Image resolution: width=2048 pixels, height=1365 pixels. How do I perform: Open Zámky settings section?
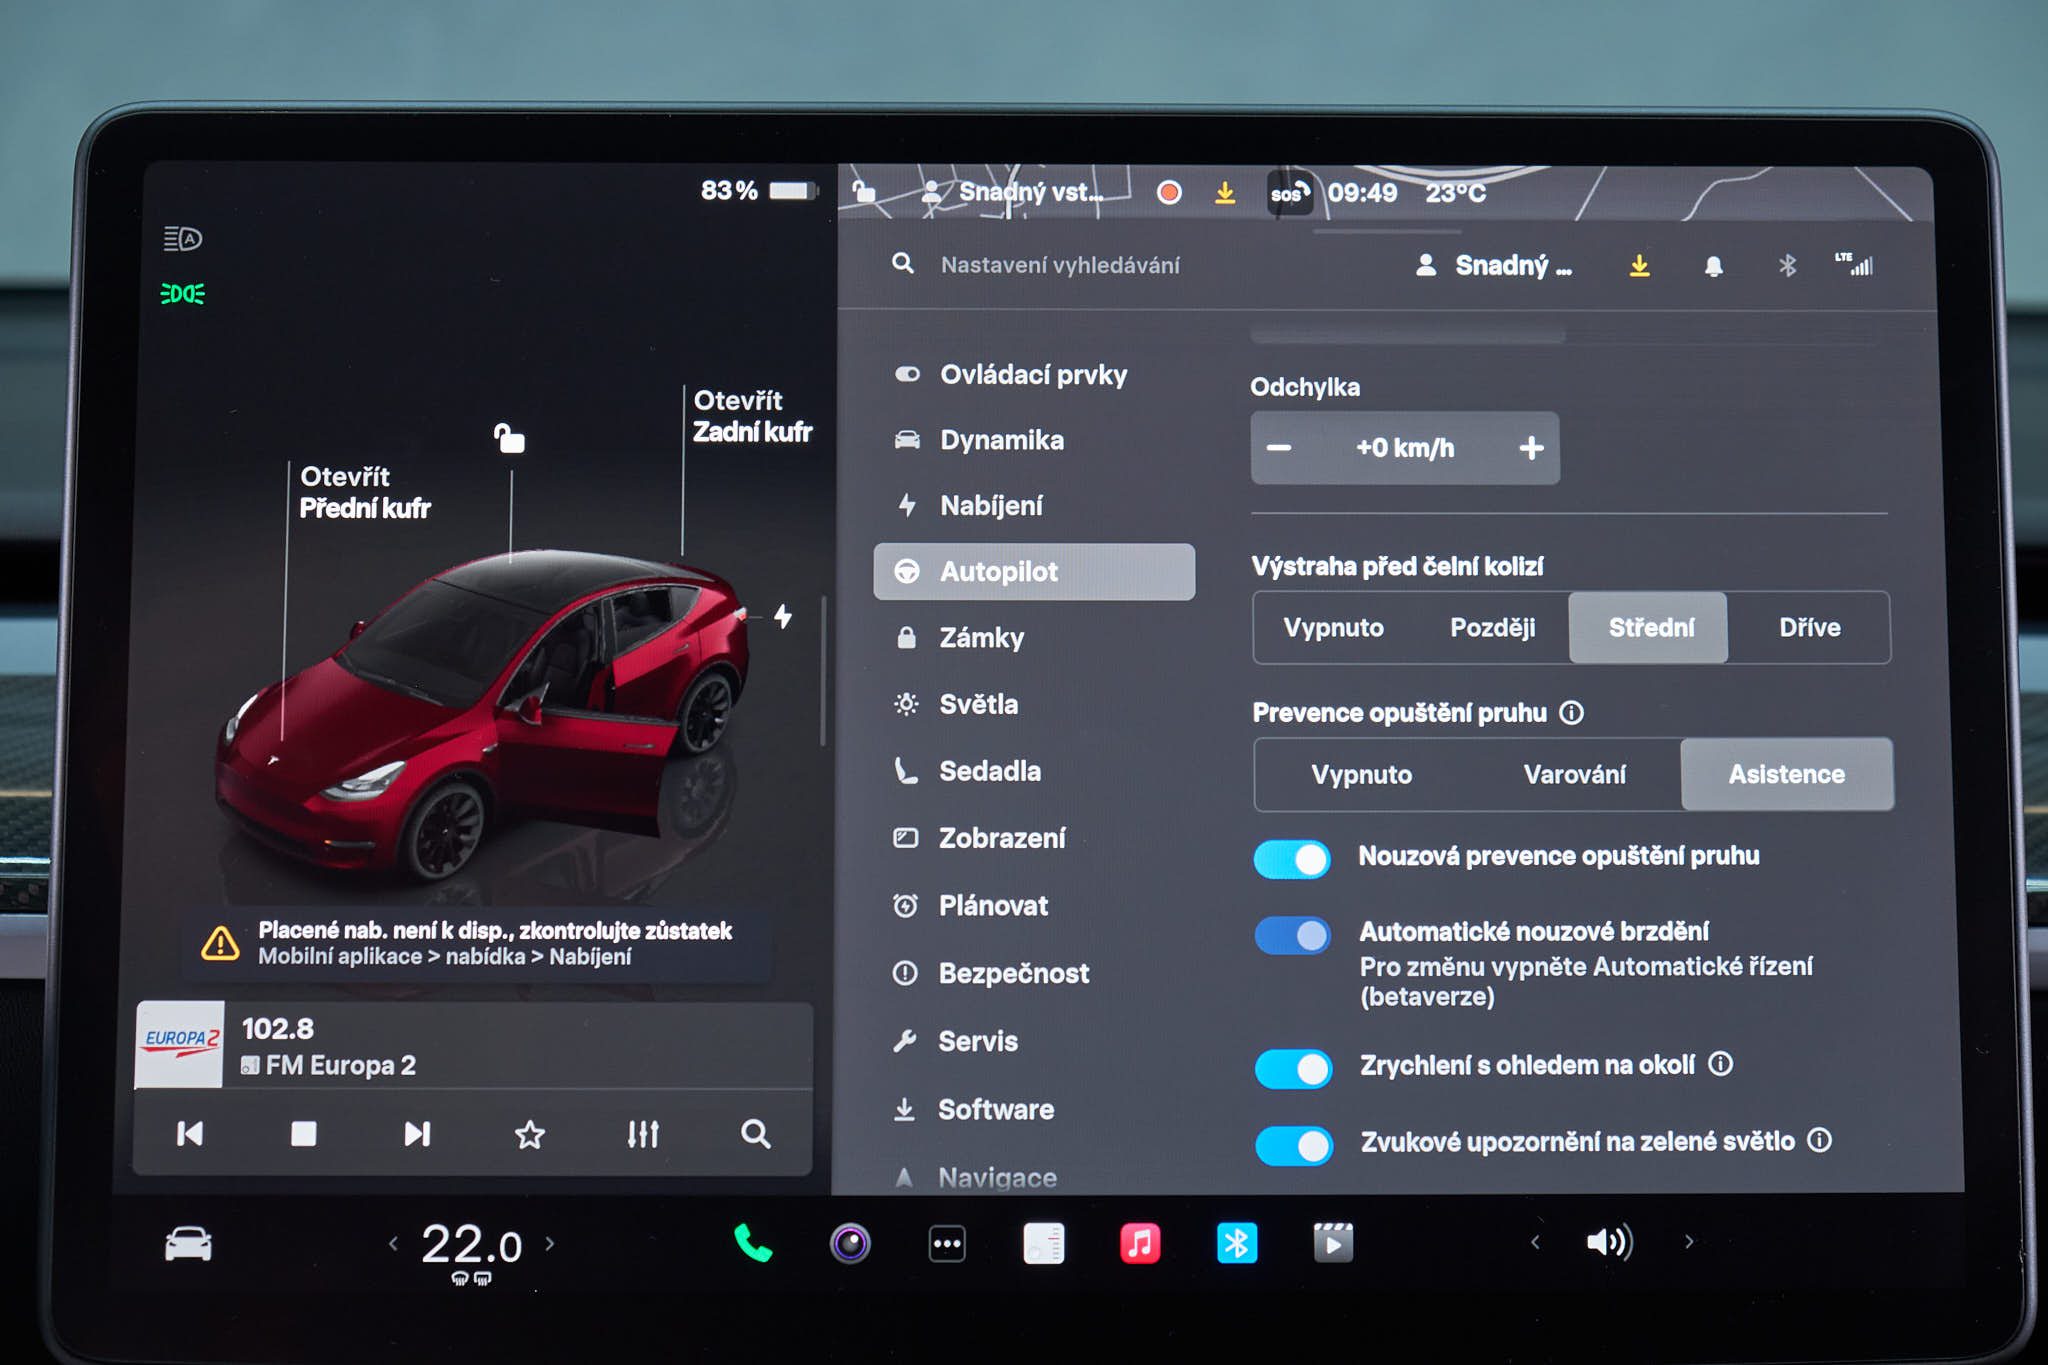[x=1034, y=637]
